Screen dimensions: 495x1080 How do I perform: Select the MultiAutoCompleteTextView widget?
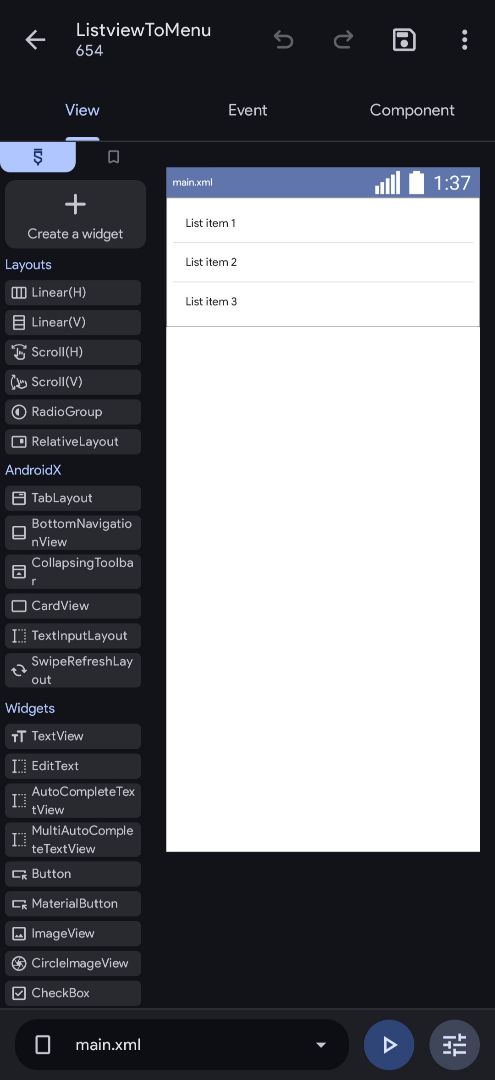pyautogui.click(x=73, y=840)
